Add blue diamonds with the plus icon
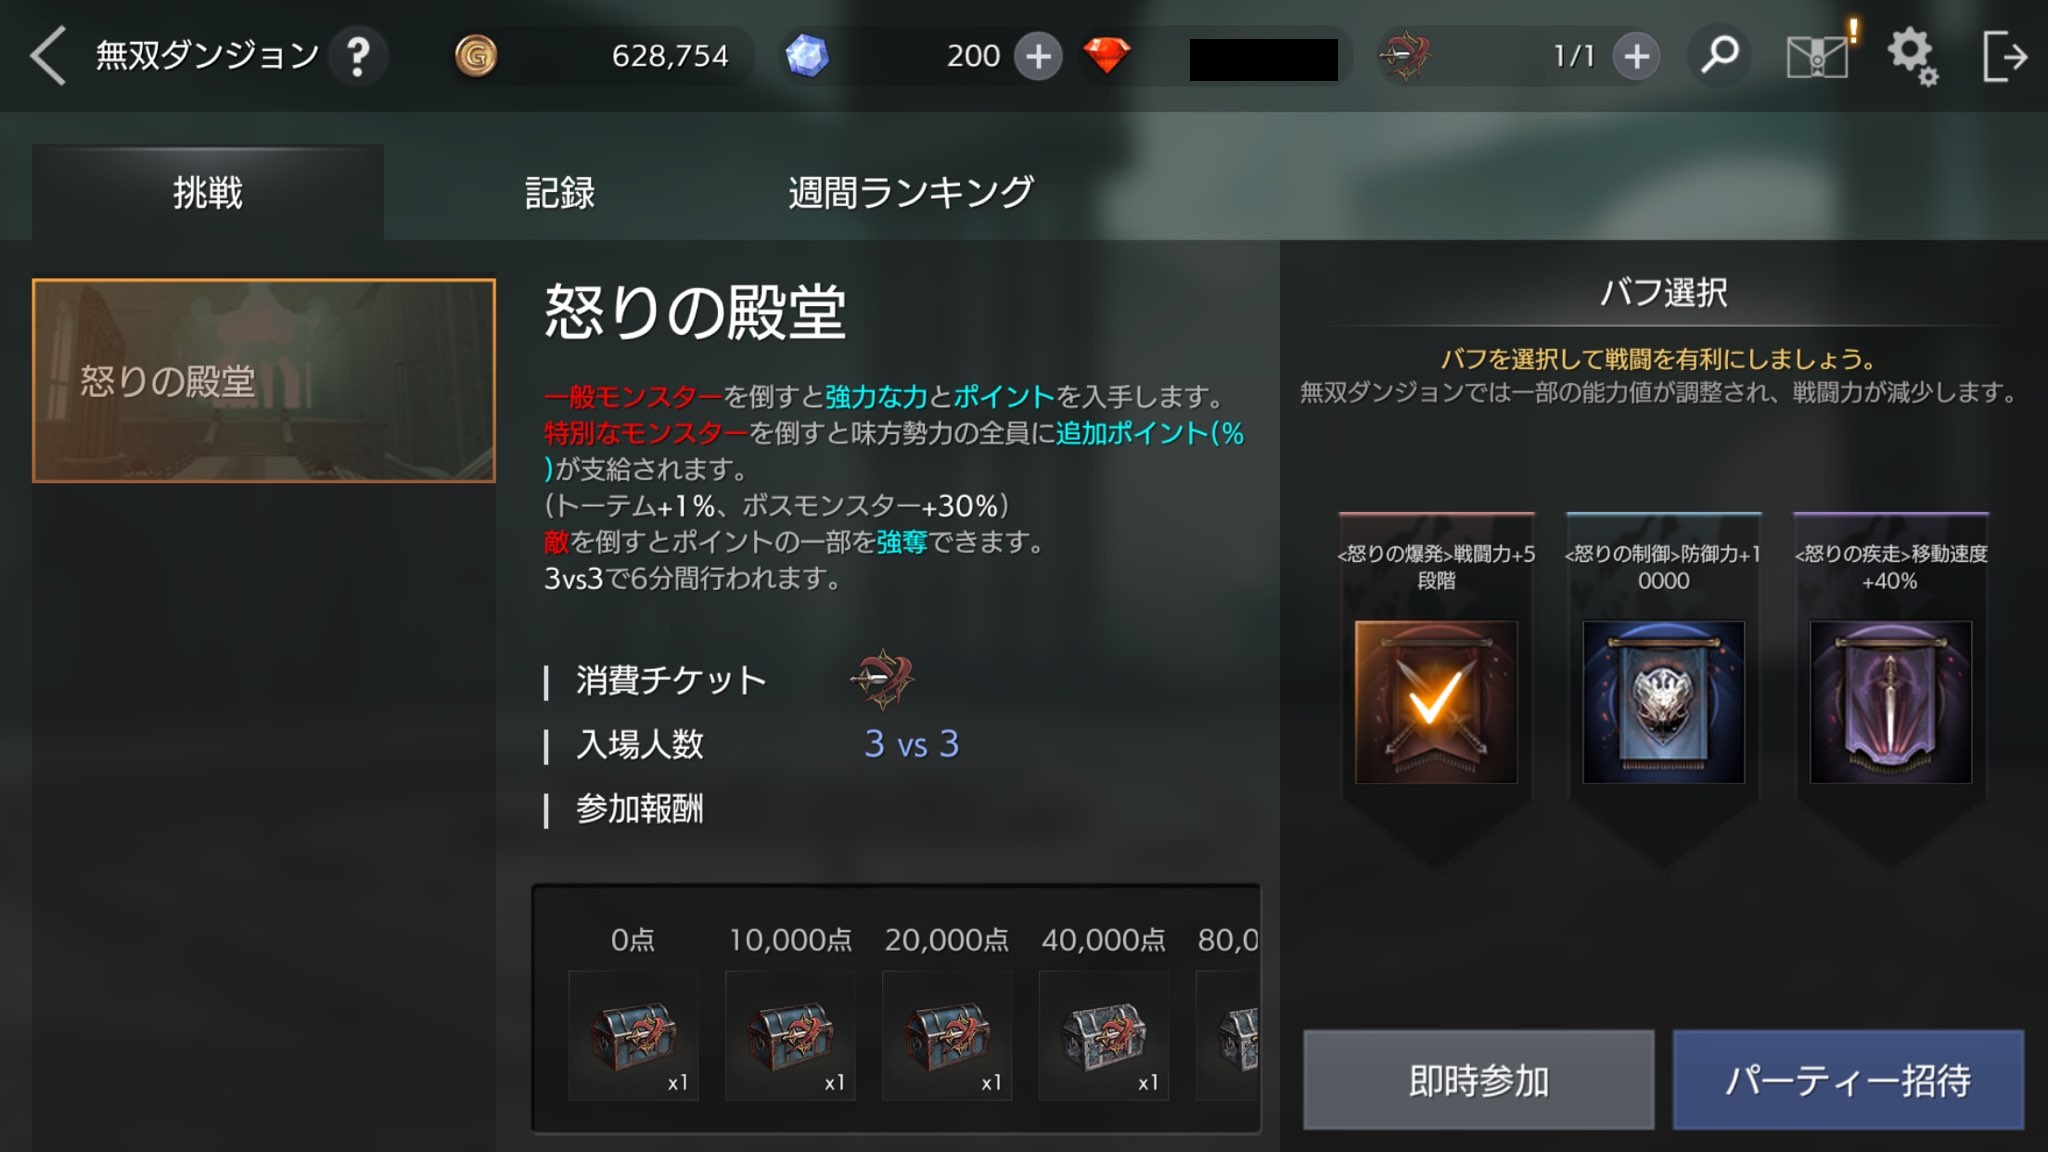 (x=1038, y=56)
